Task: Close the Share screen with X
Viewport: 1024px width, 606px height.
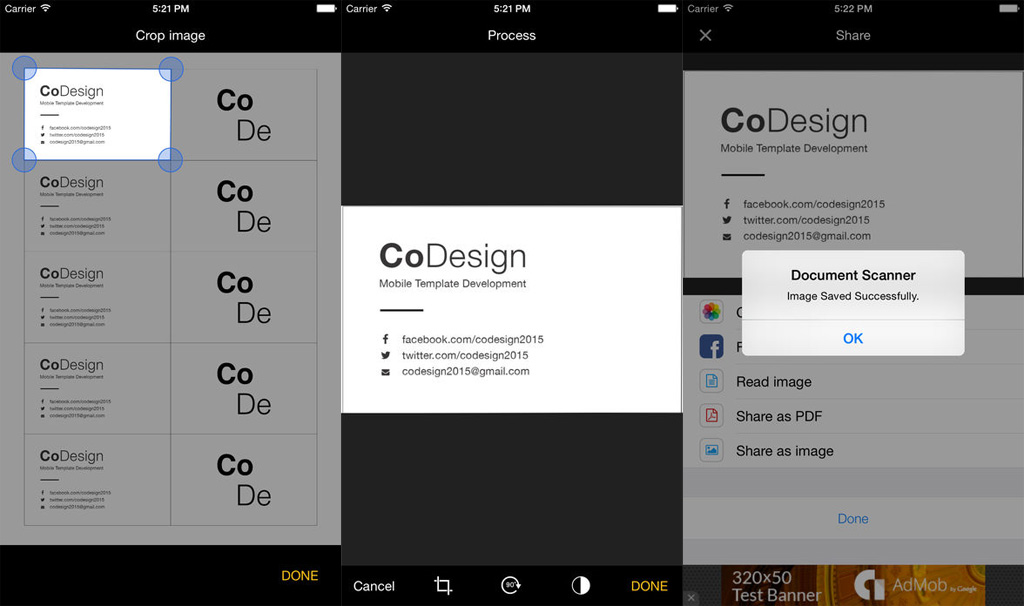Action: pyautogui.click(x=705, y=35)
